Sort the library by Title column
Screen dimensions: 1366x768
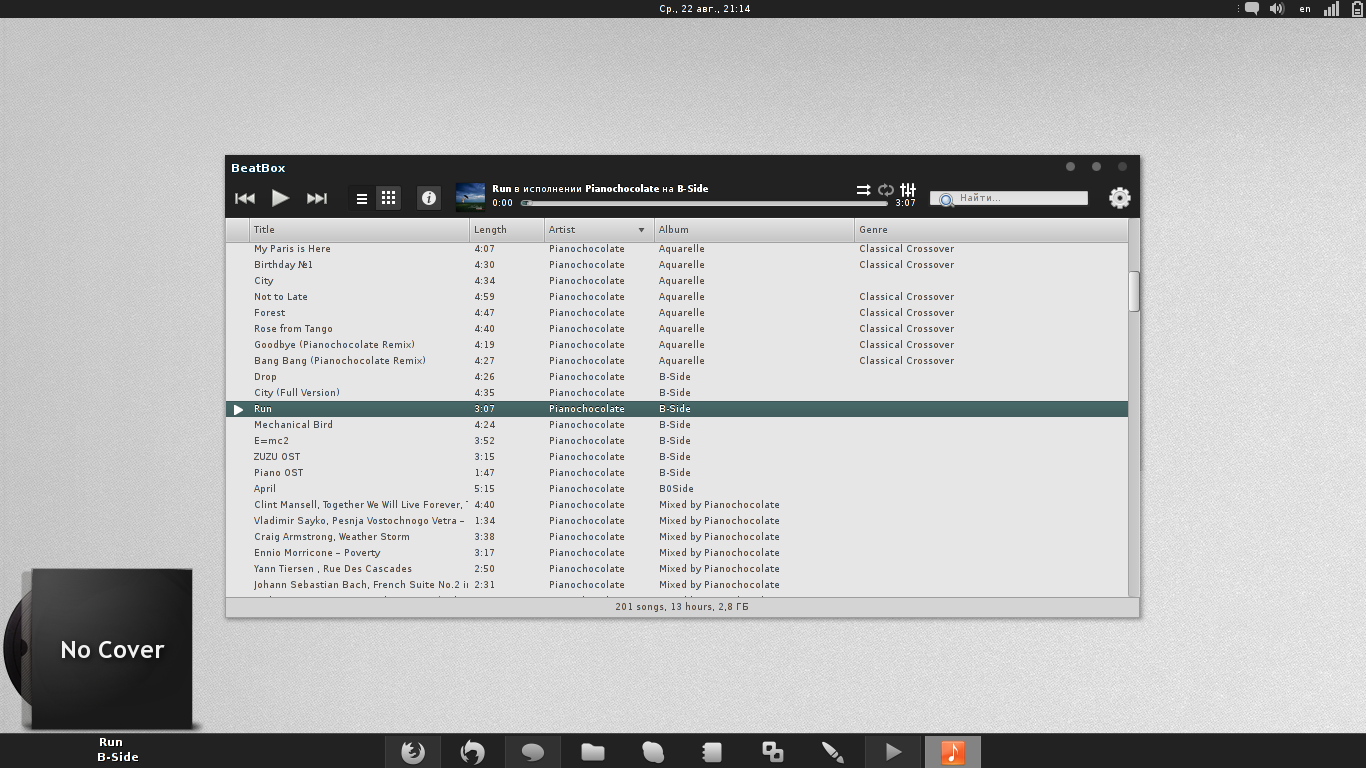[x=359, y=230]
